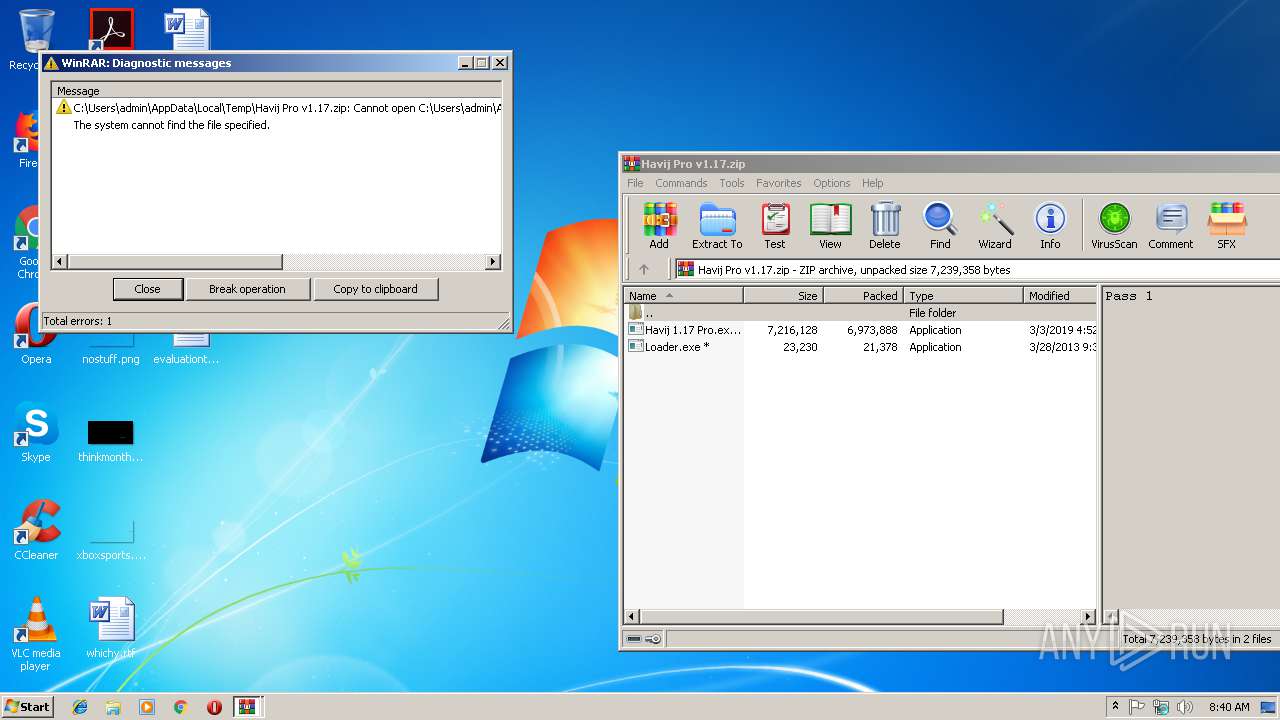Click the Break operation button
The width and height of the screenshot is (1280, 720).
pos(247,289)
